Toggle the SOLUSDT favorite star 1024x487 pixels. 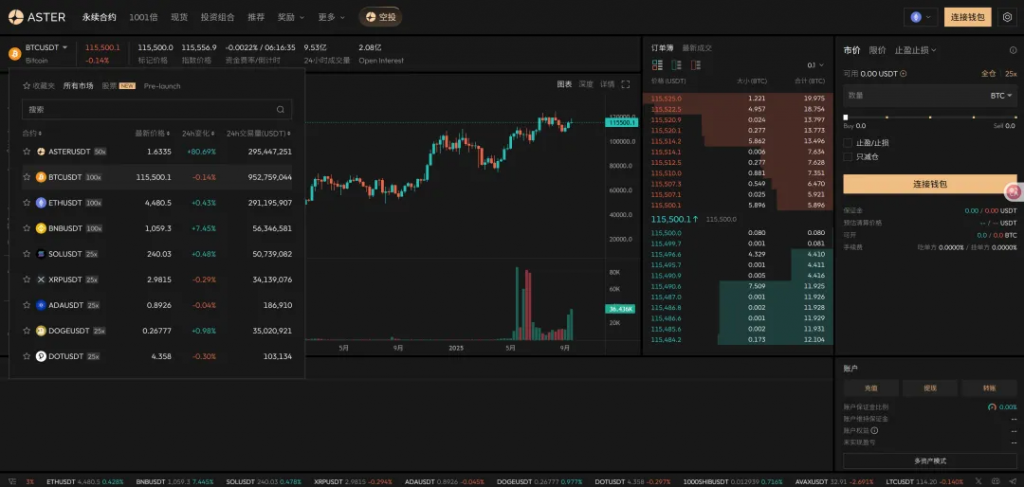[27, 254]
